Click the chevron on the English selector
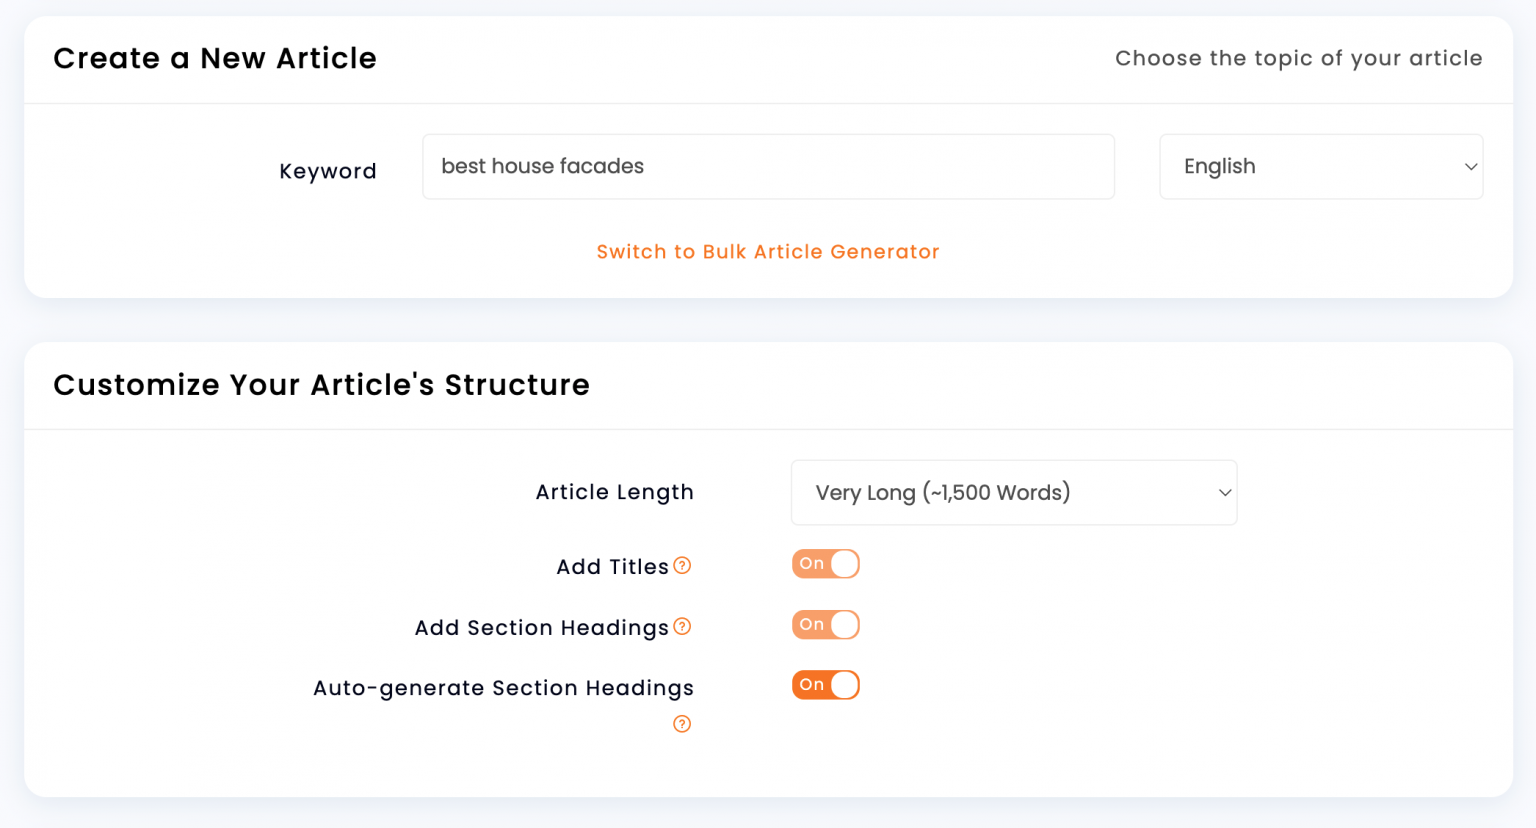The image size is (1536, 828). [1471, 166]
